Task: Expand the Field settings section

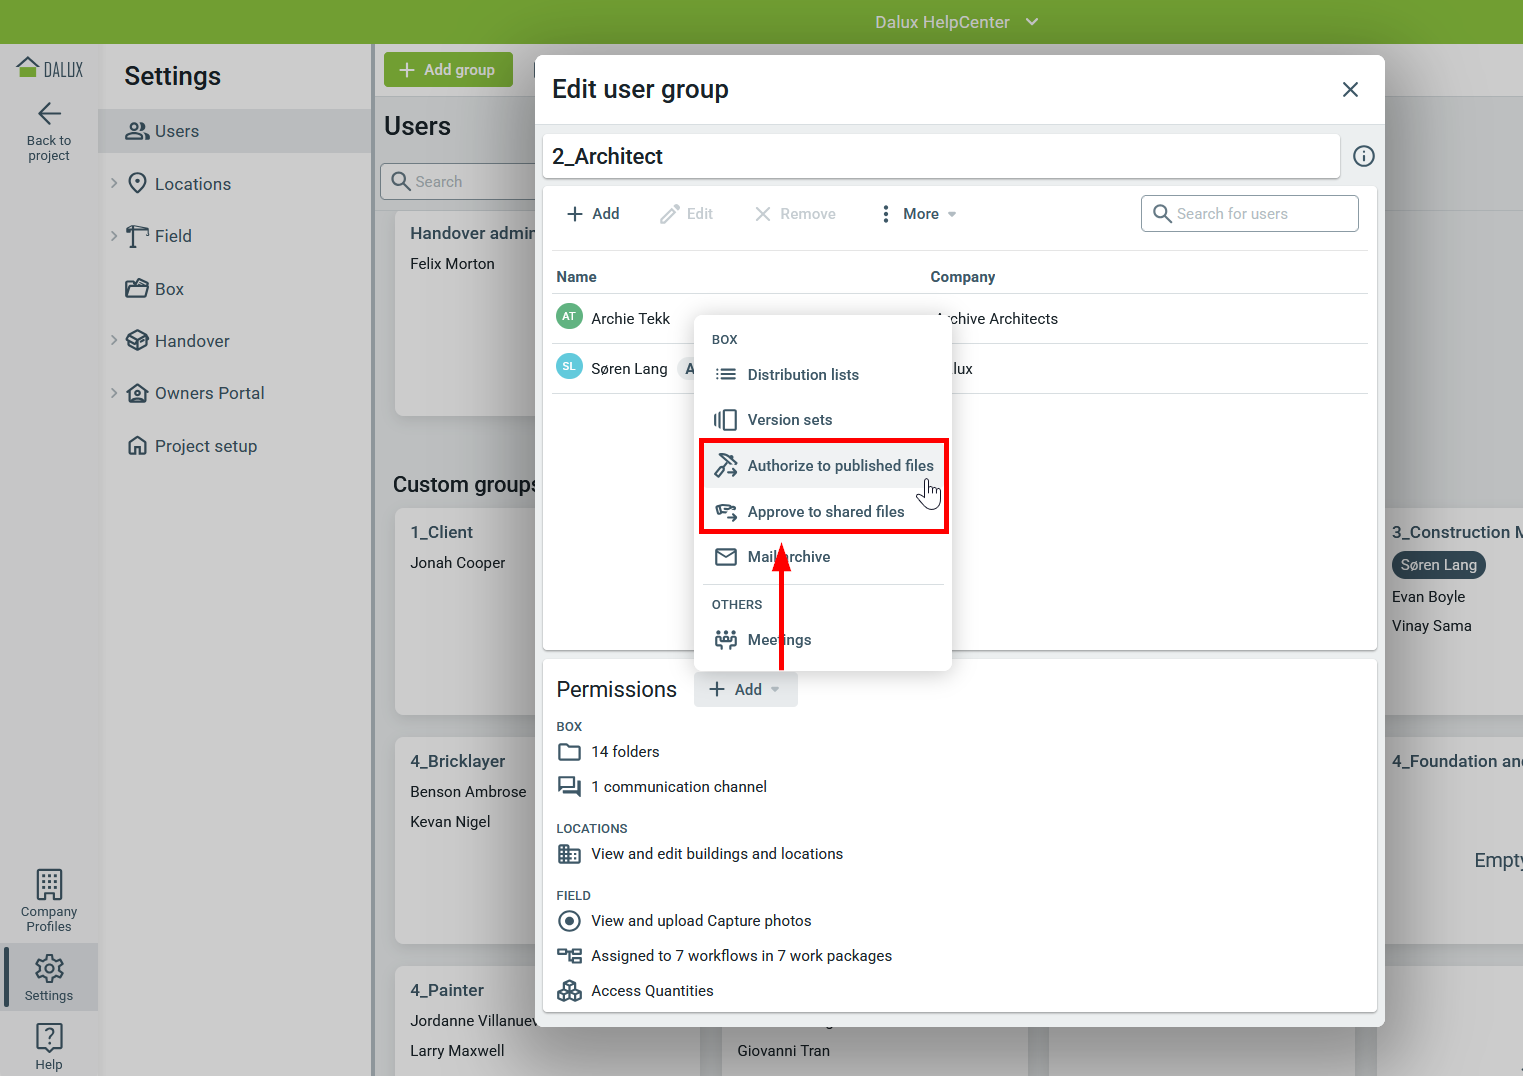Action: (x=114, y=236)
